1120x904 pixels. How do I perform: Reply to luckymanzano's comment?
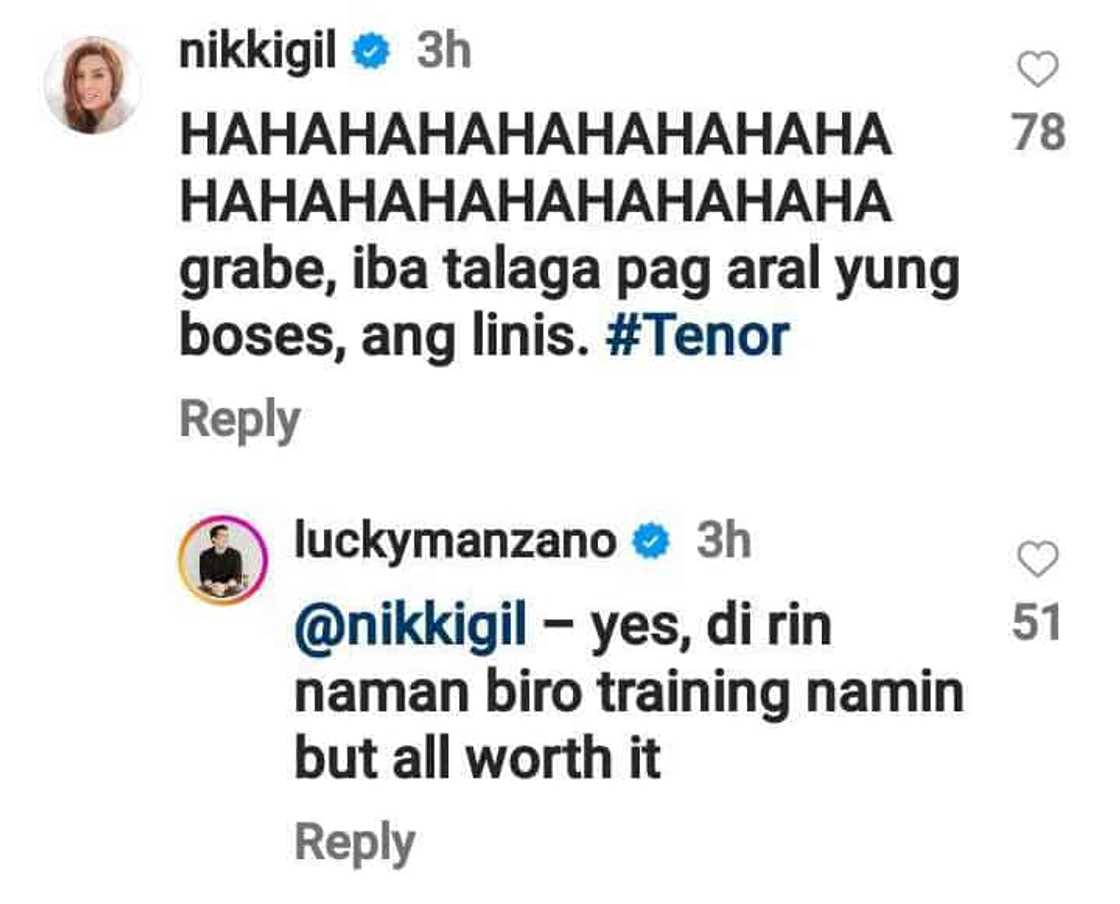coord(355,844)
